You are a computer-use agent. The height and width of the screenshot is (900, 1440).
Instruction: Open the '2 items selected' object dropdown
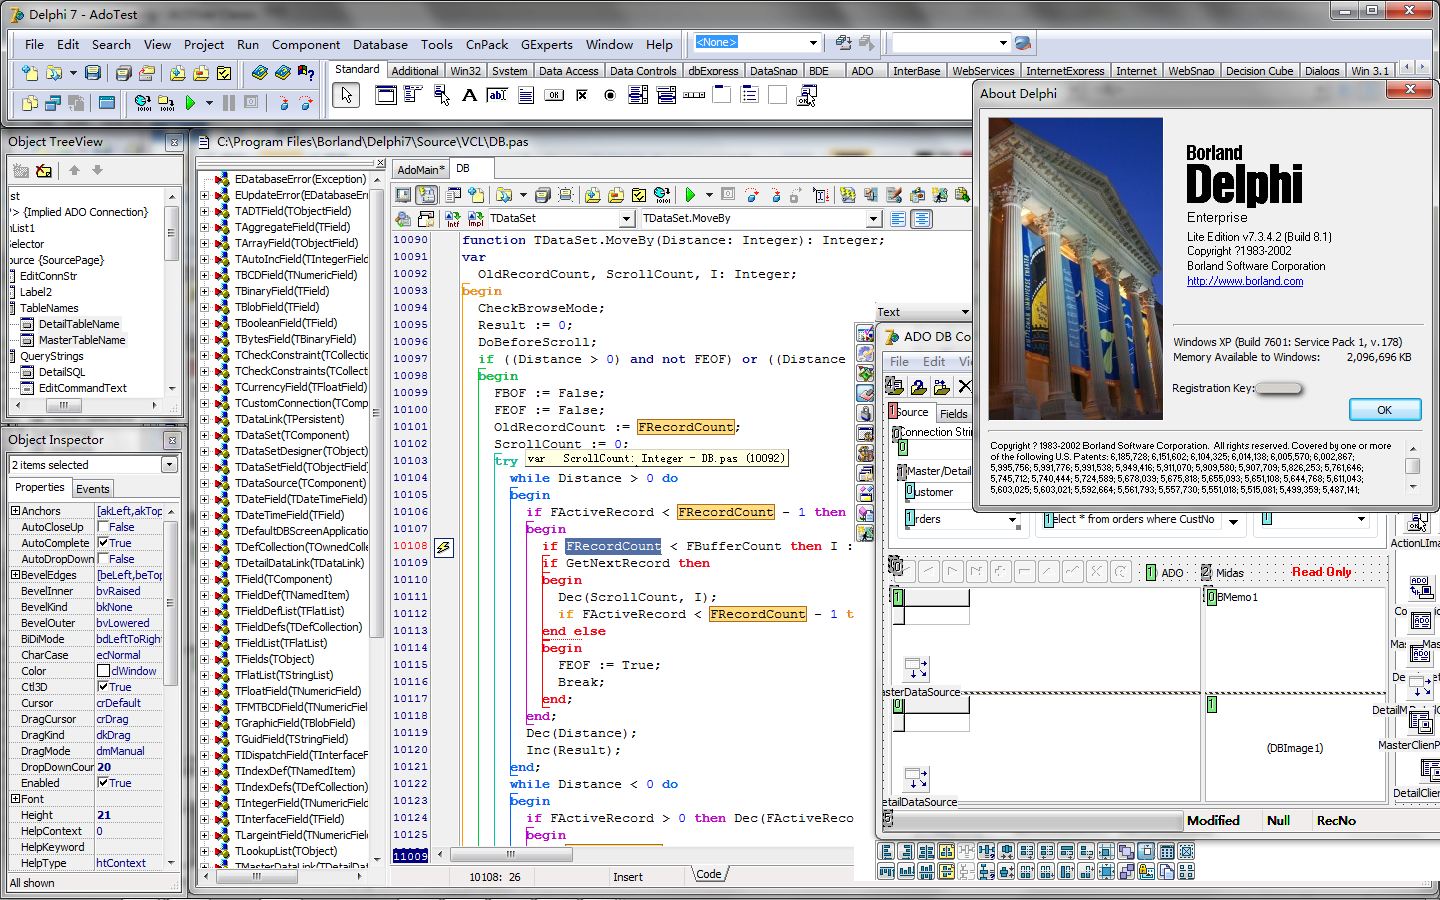pos(169,465)
